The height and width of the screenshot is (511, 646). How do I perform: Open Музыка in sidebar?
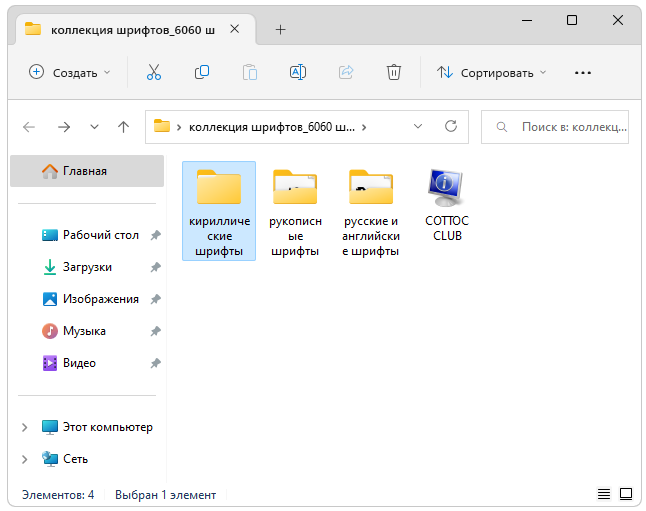[74, 331]
